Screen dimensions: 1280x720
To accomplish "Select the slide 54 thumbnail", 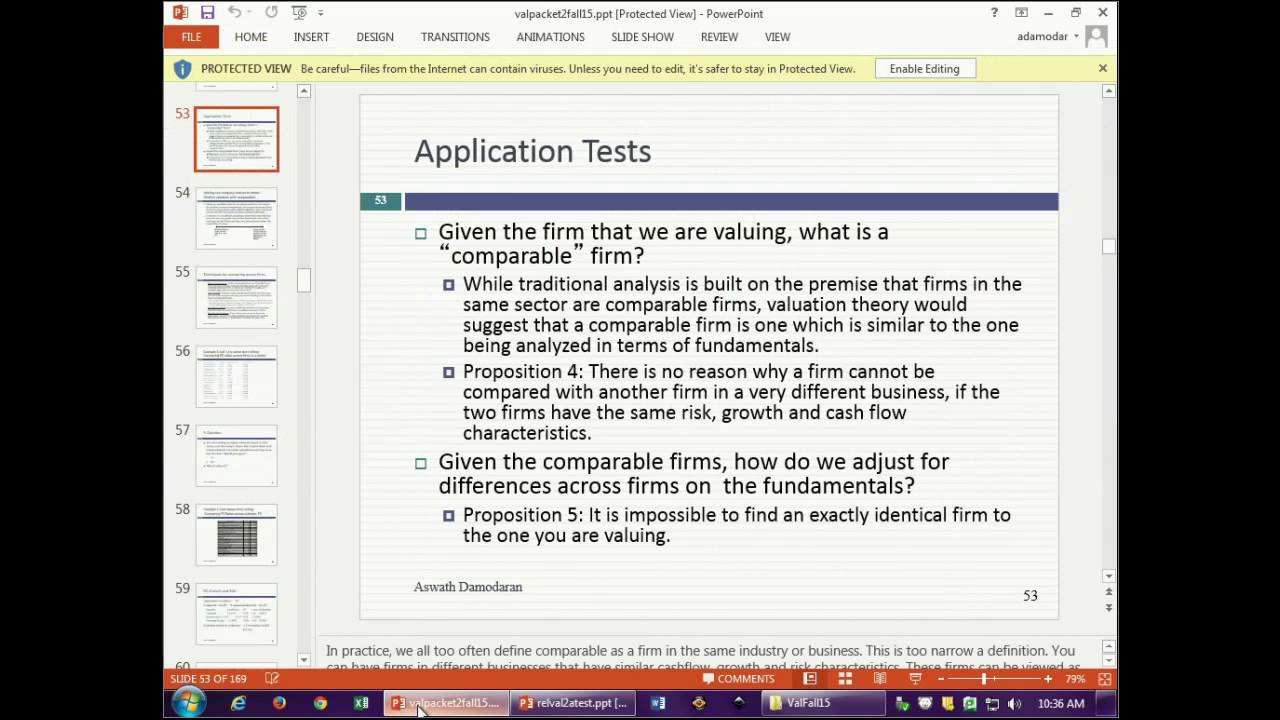I will coord(237,218).
